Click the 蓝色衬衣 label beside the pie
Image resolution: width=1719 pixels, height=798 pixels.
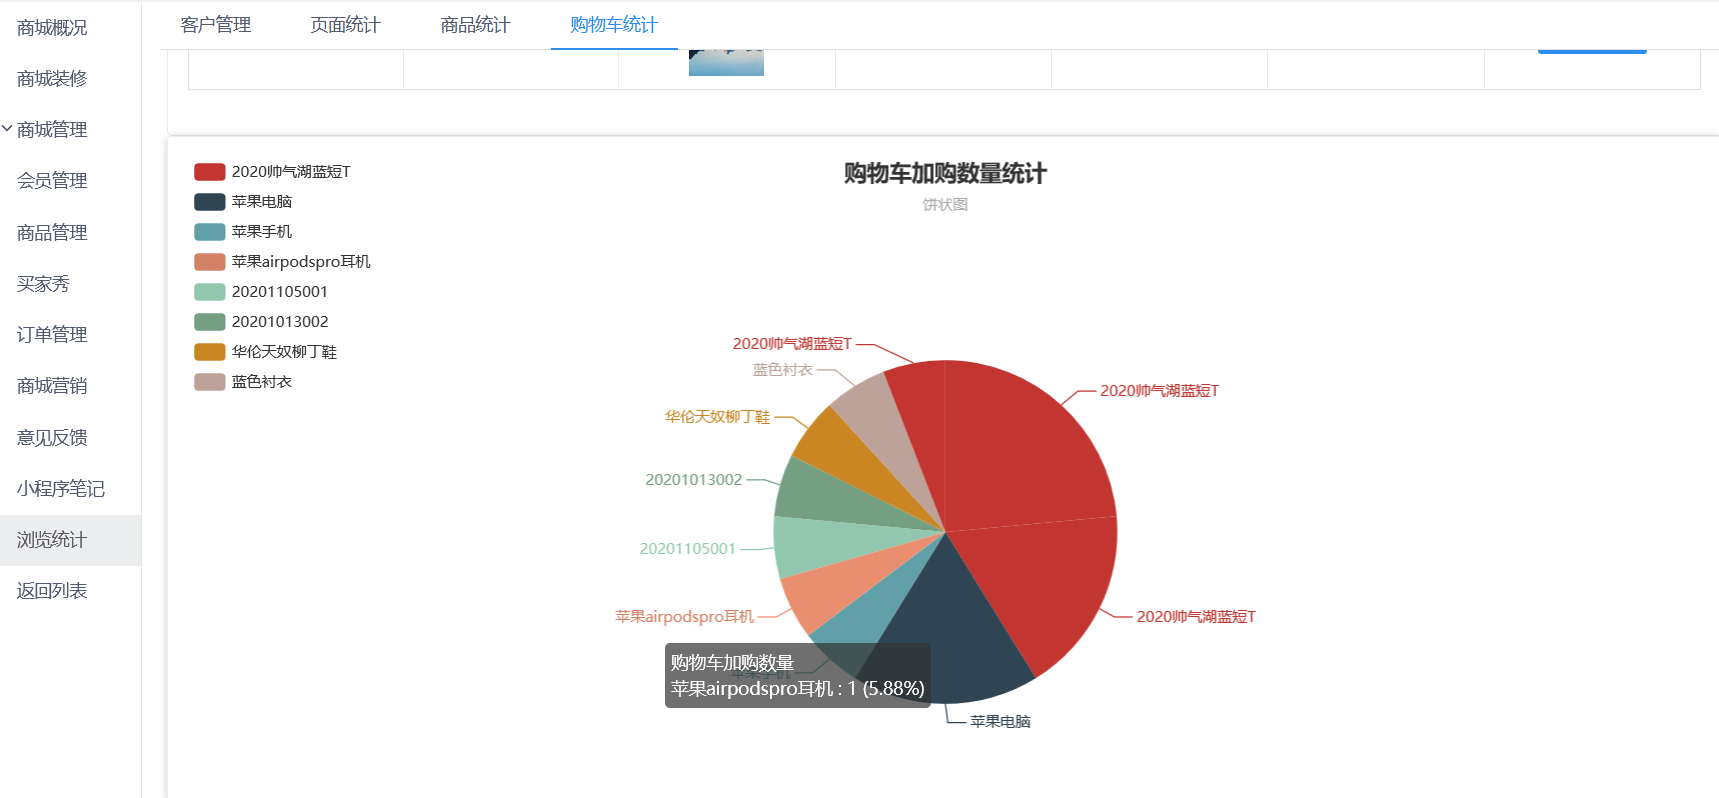[783, 370]
